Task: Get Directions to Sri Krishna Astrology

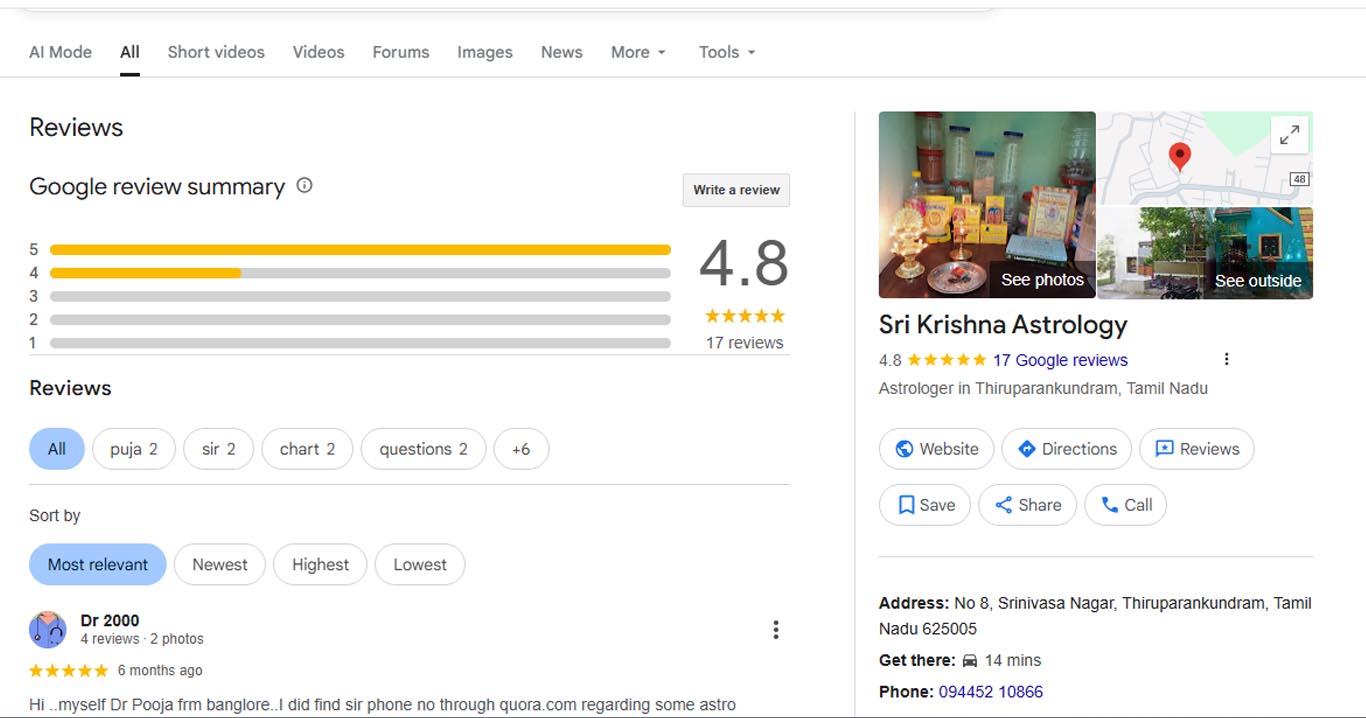Action: coord(1066,449)
